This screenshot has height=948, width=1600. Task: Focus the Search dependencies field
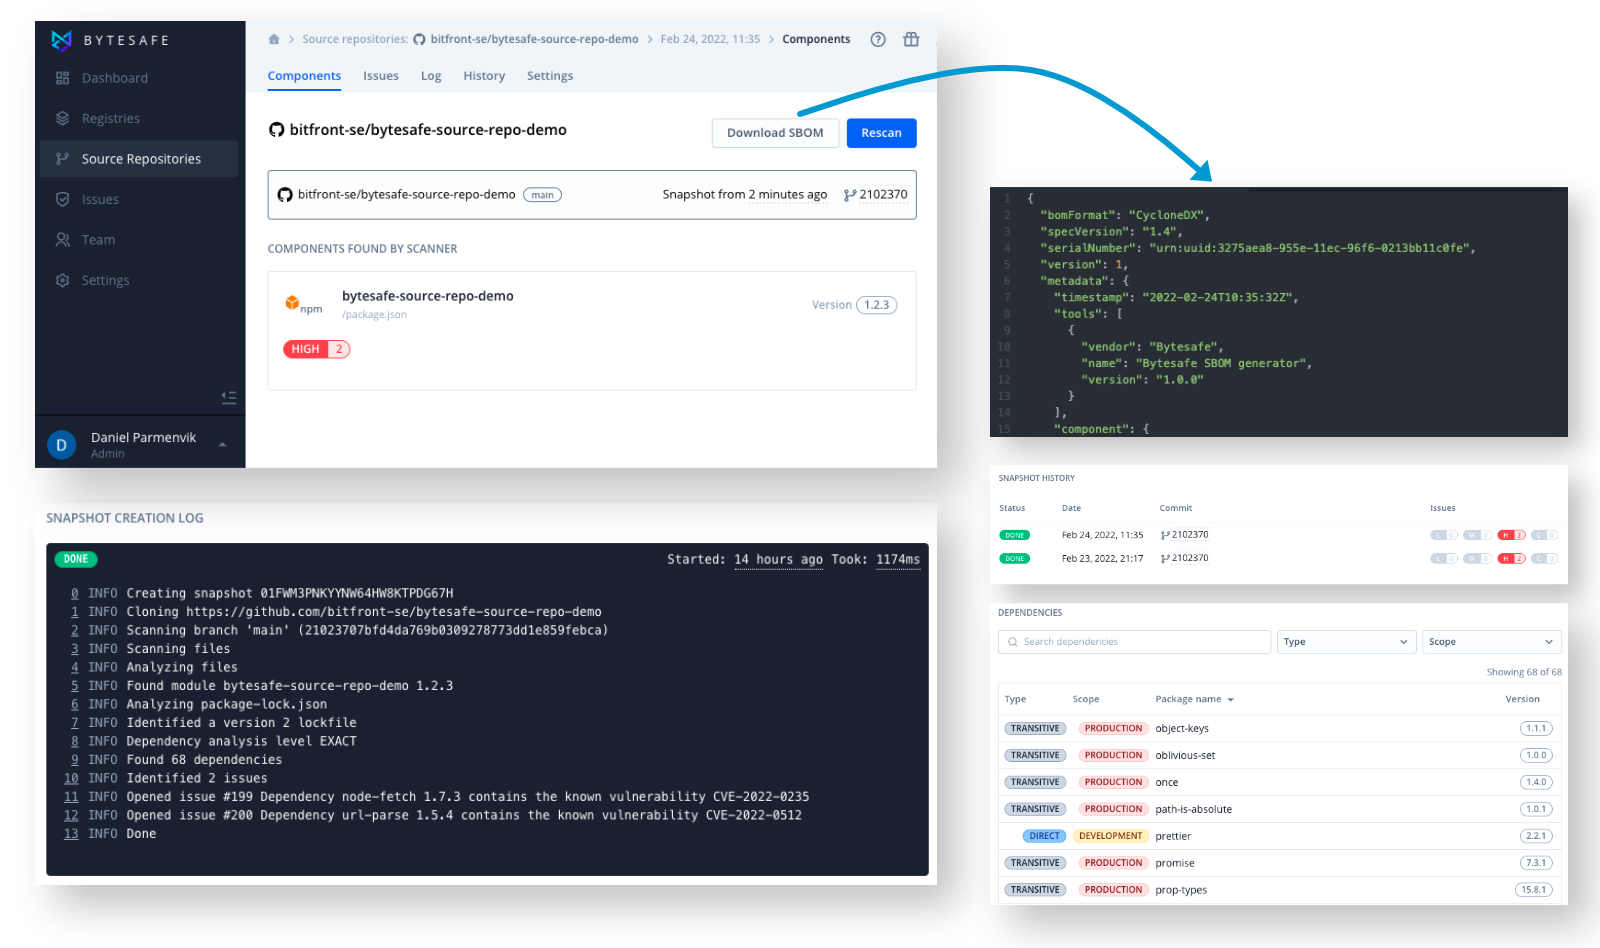coord(1135,642)
